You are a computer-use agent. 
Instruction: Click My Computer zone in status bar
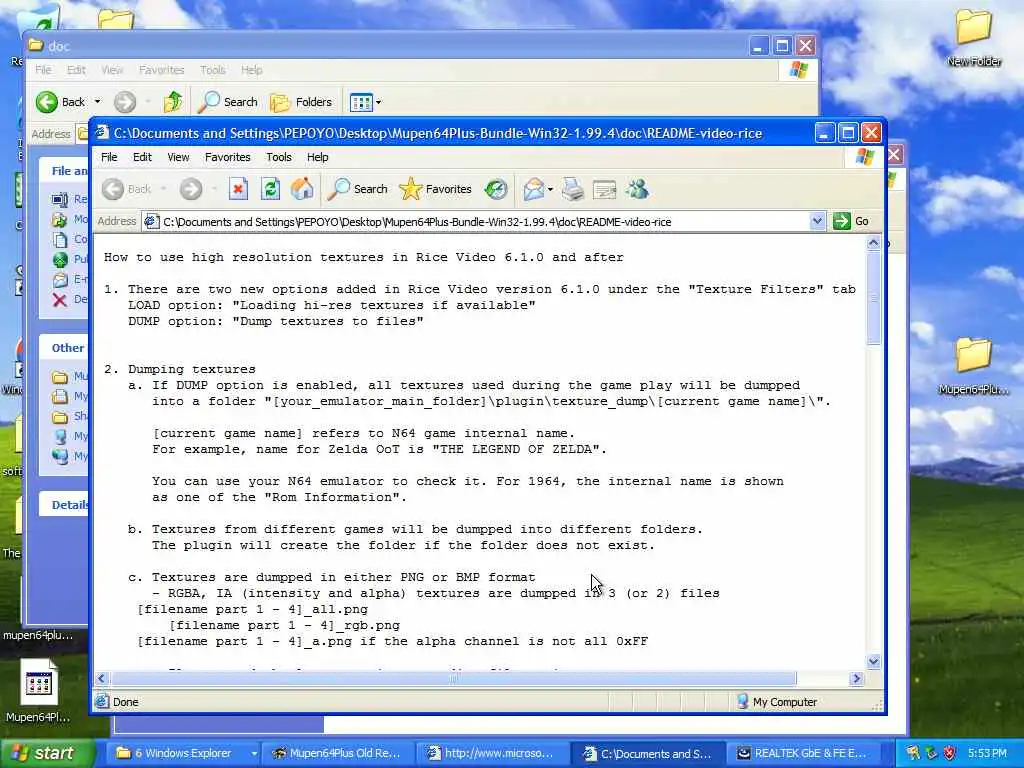coord(777,702)
